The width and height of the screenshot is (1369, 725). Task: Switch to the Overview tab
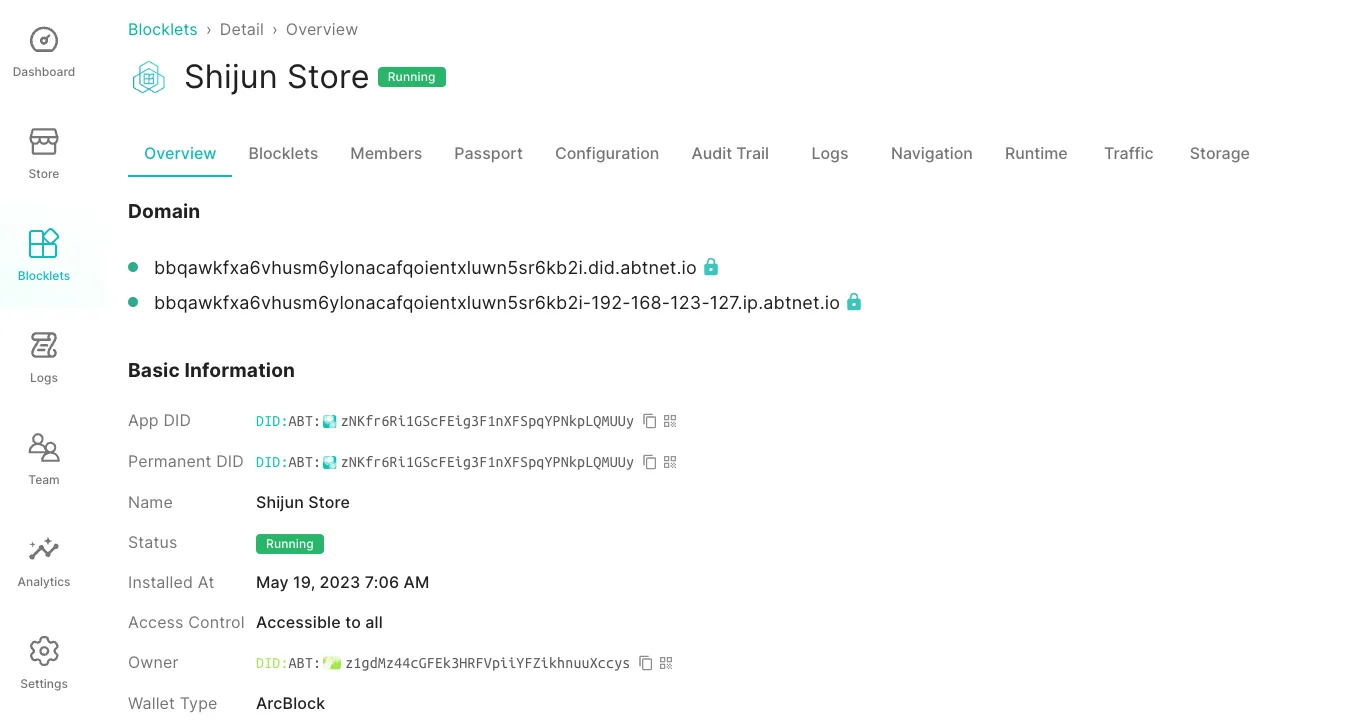coord(180,154)
